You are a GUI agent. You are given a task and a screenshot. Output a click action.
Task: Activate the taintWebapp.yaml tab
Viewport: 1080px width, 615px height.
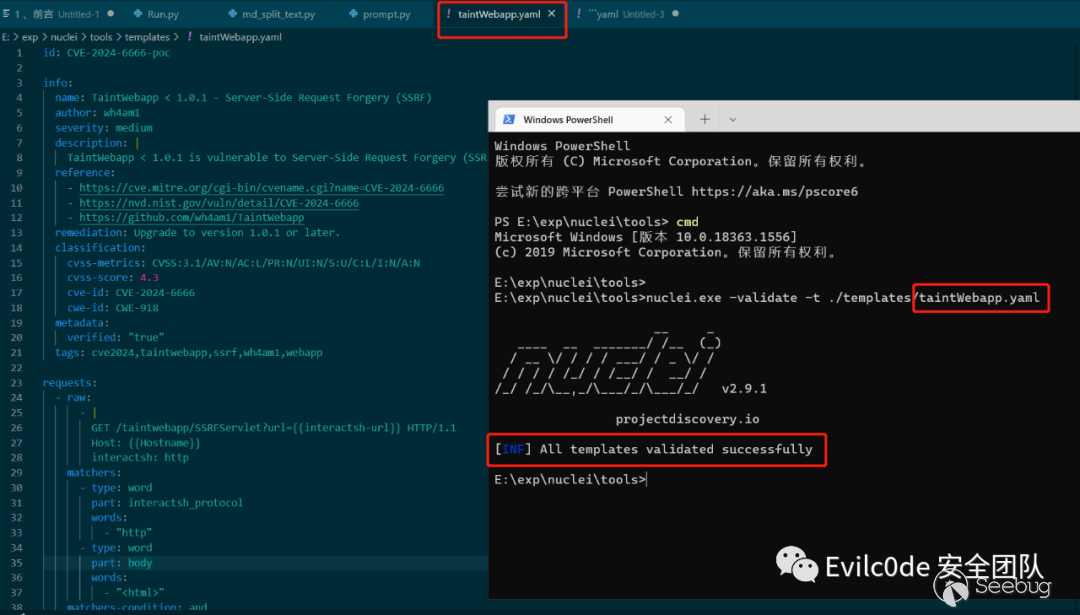499,14
